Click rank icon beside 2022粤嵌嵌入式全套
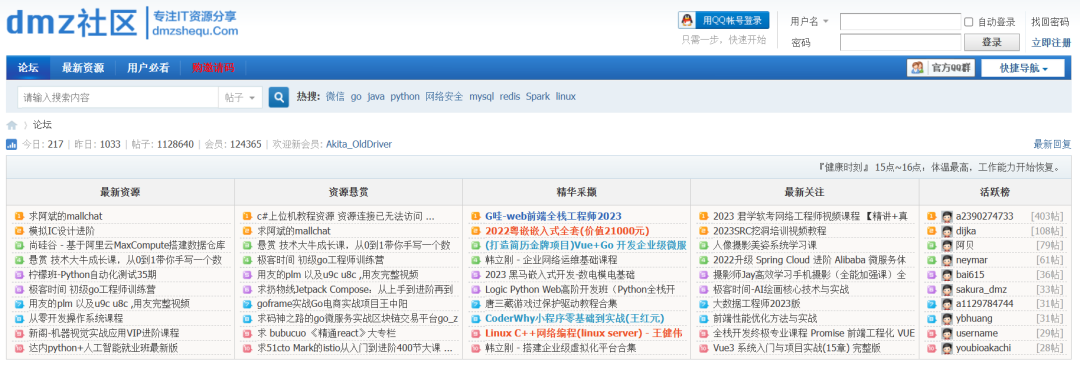 (x=475, y=231)
